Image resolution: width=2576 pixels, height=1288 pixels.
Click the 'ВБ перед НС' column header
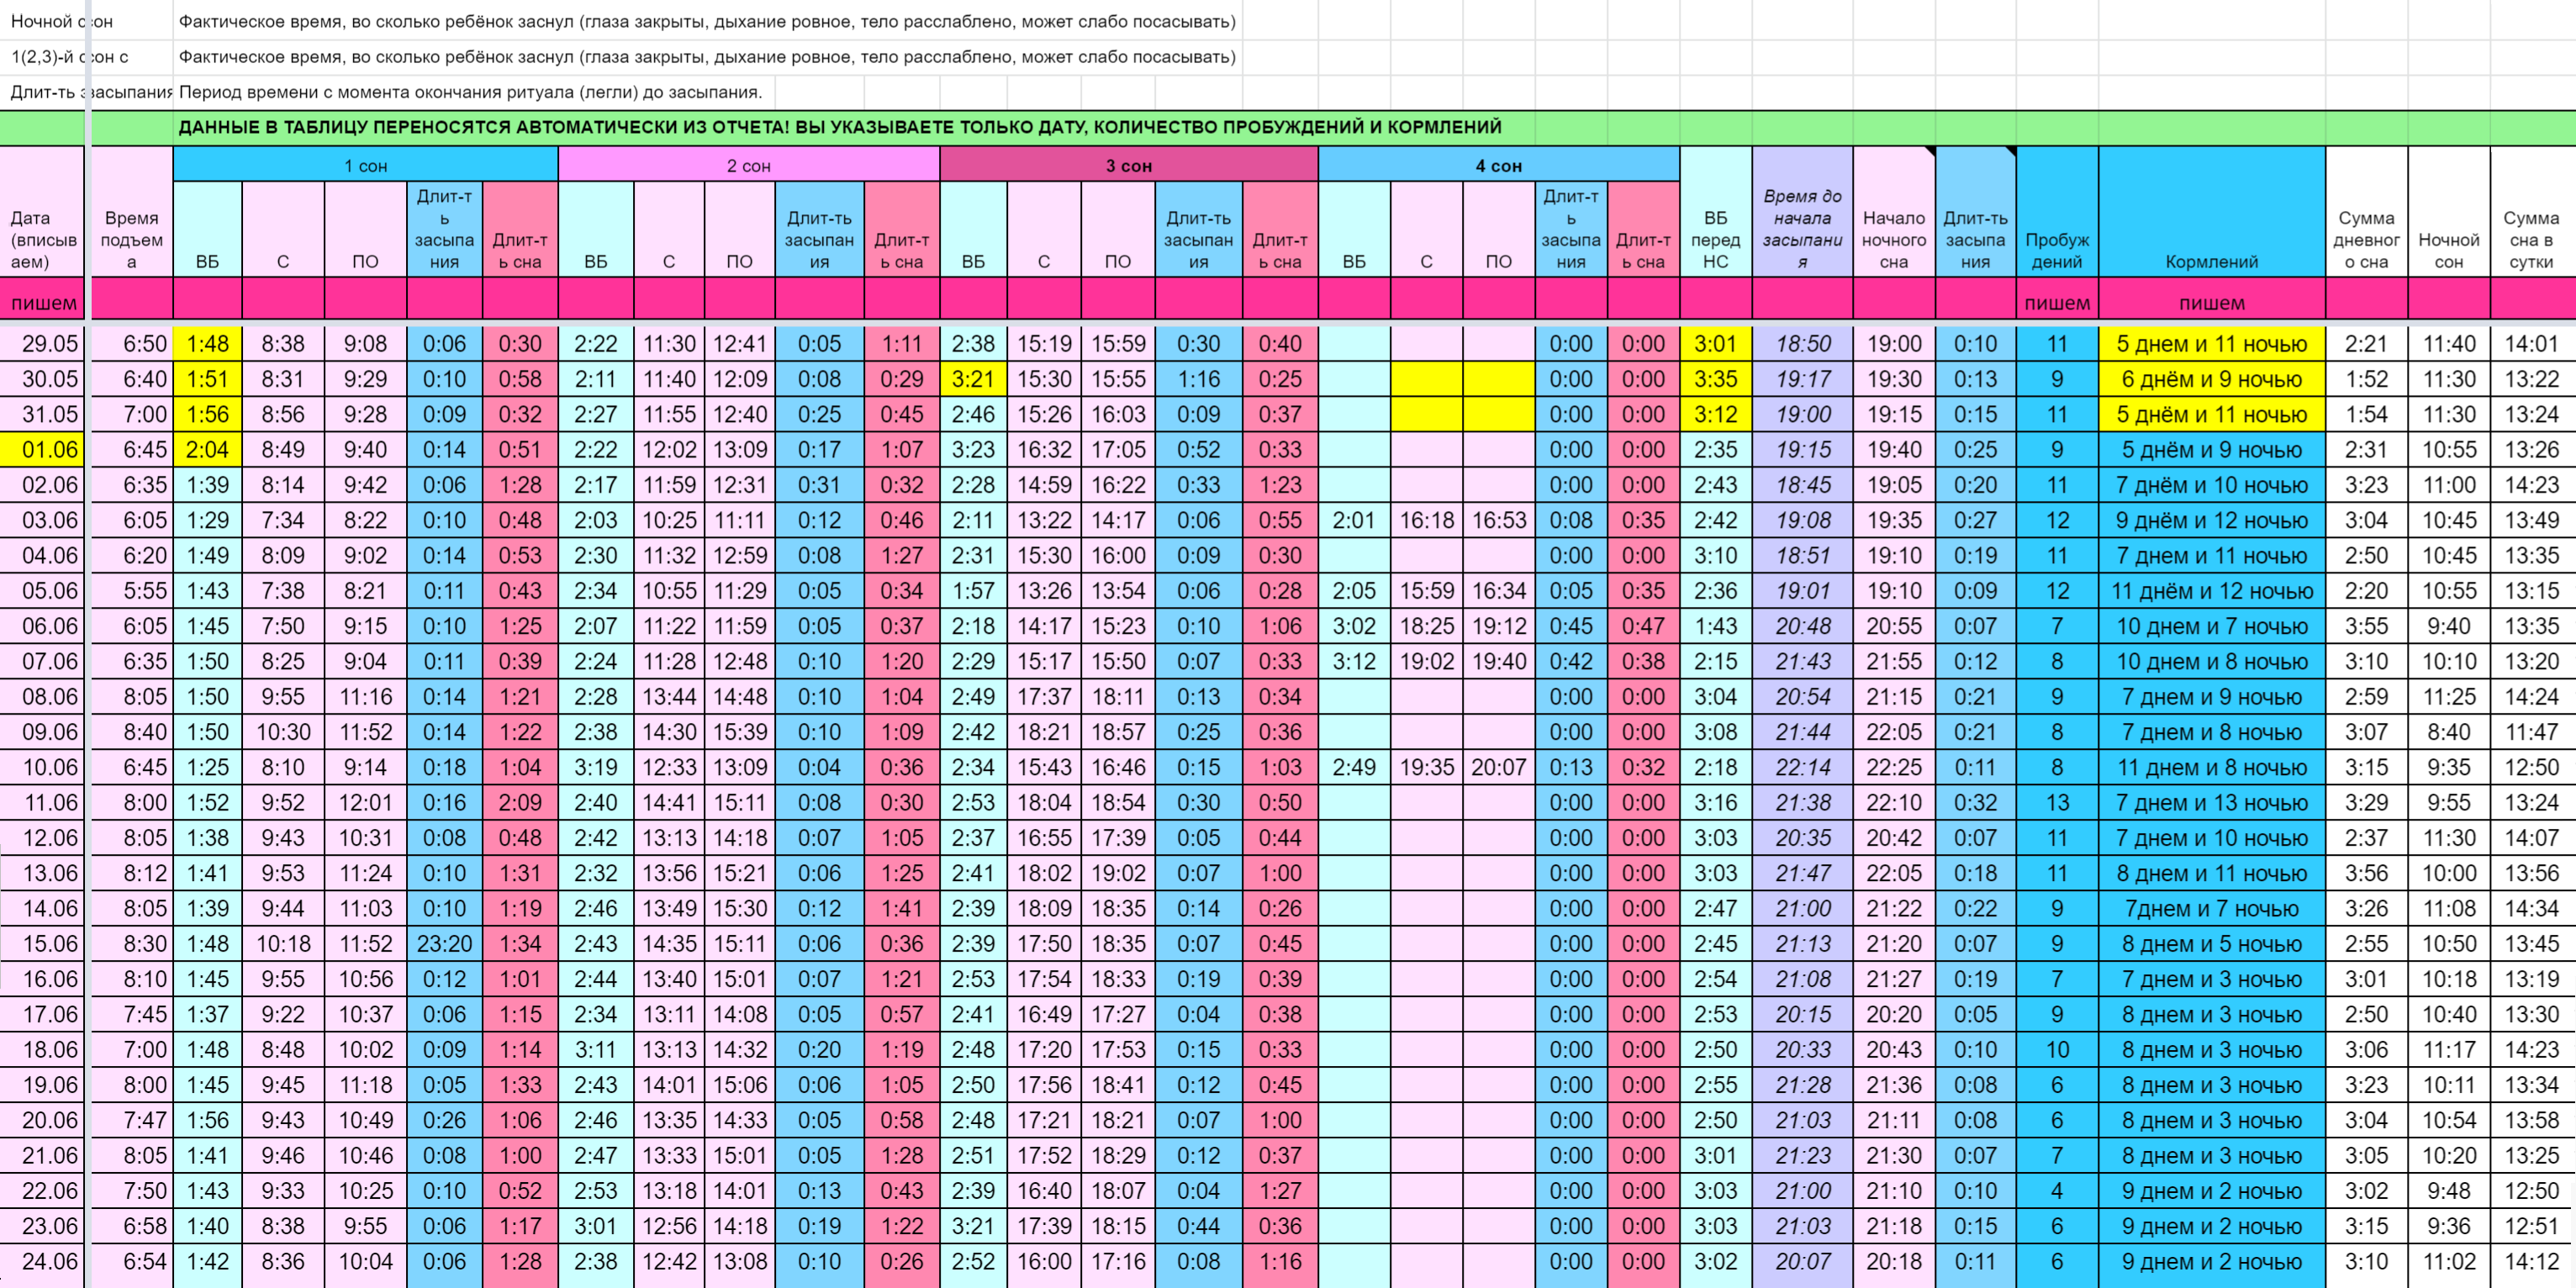pos(1716,212)
